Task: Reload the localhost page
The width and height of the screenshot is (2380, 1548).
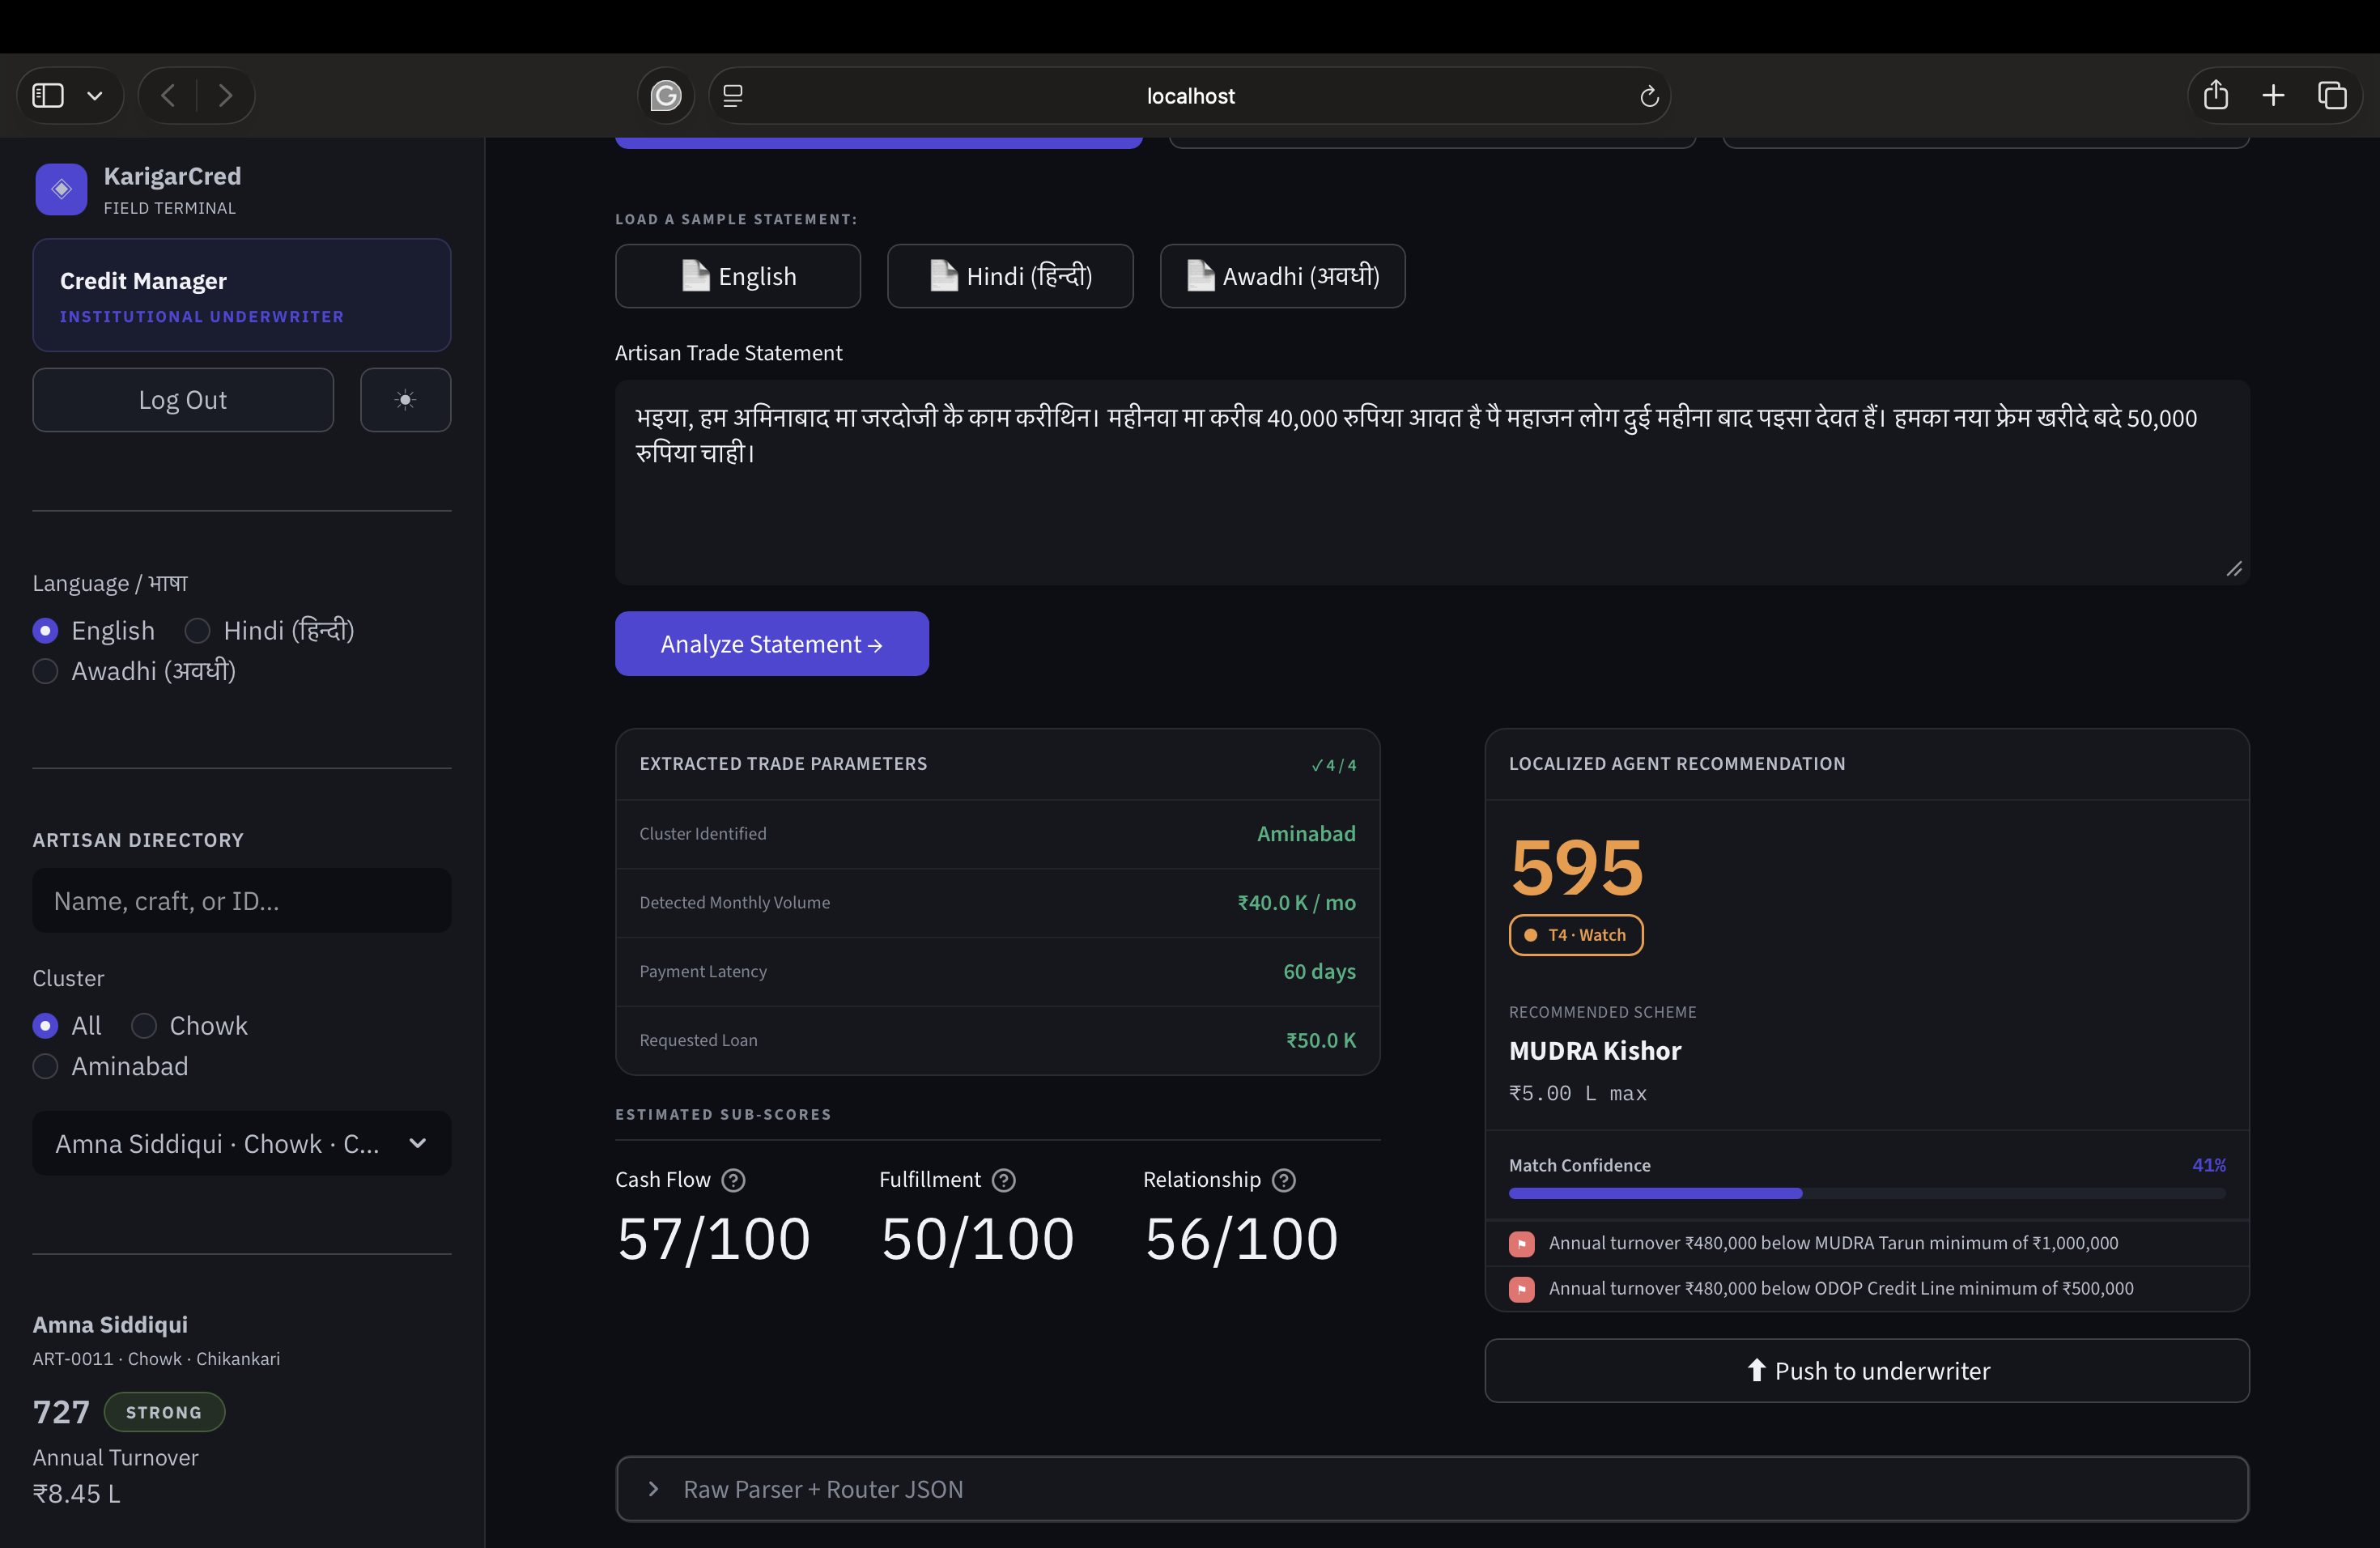Action: tap(1649, 96)
